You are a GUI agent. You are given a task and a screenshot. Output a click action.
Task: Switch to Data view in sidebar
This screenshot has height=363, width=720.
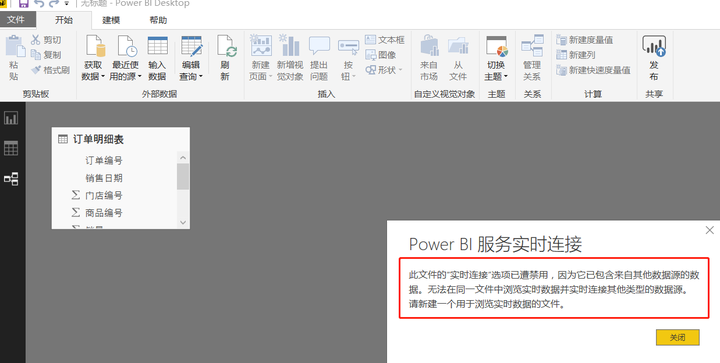[11, 148]
